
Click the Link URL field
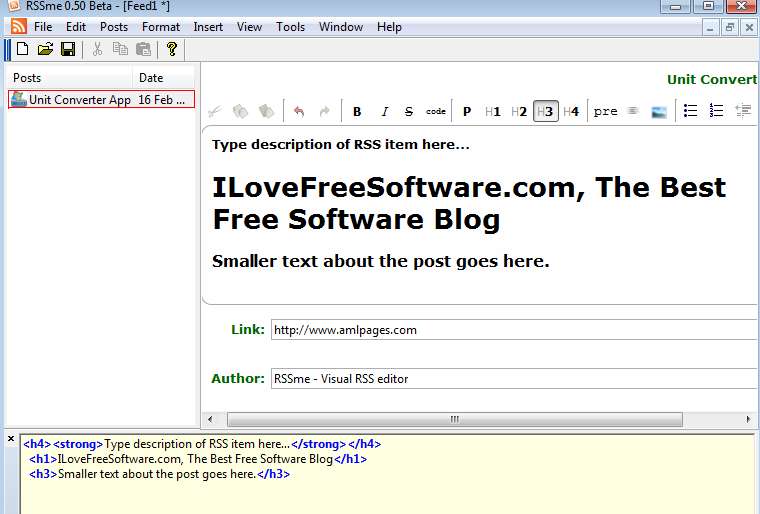pos(514,330)
